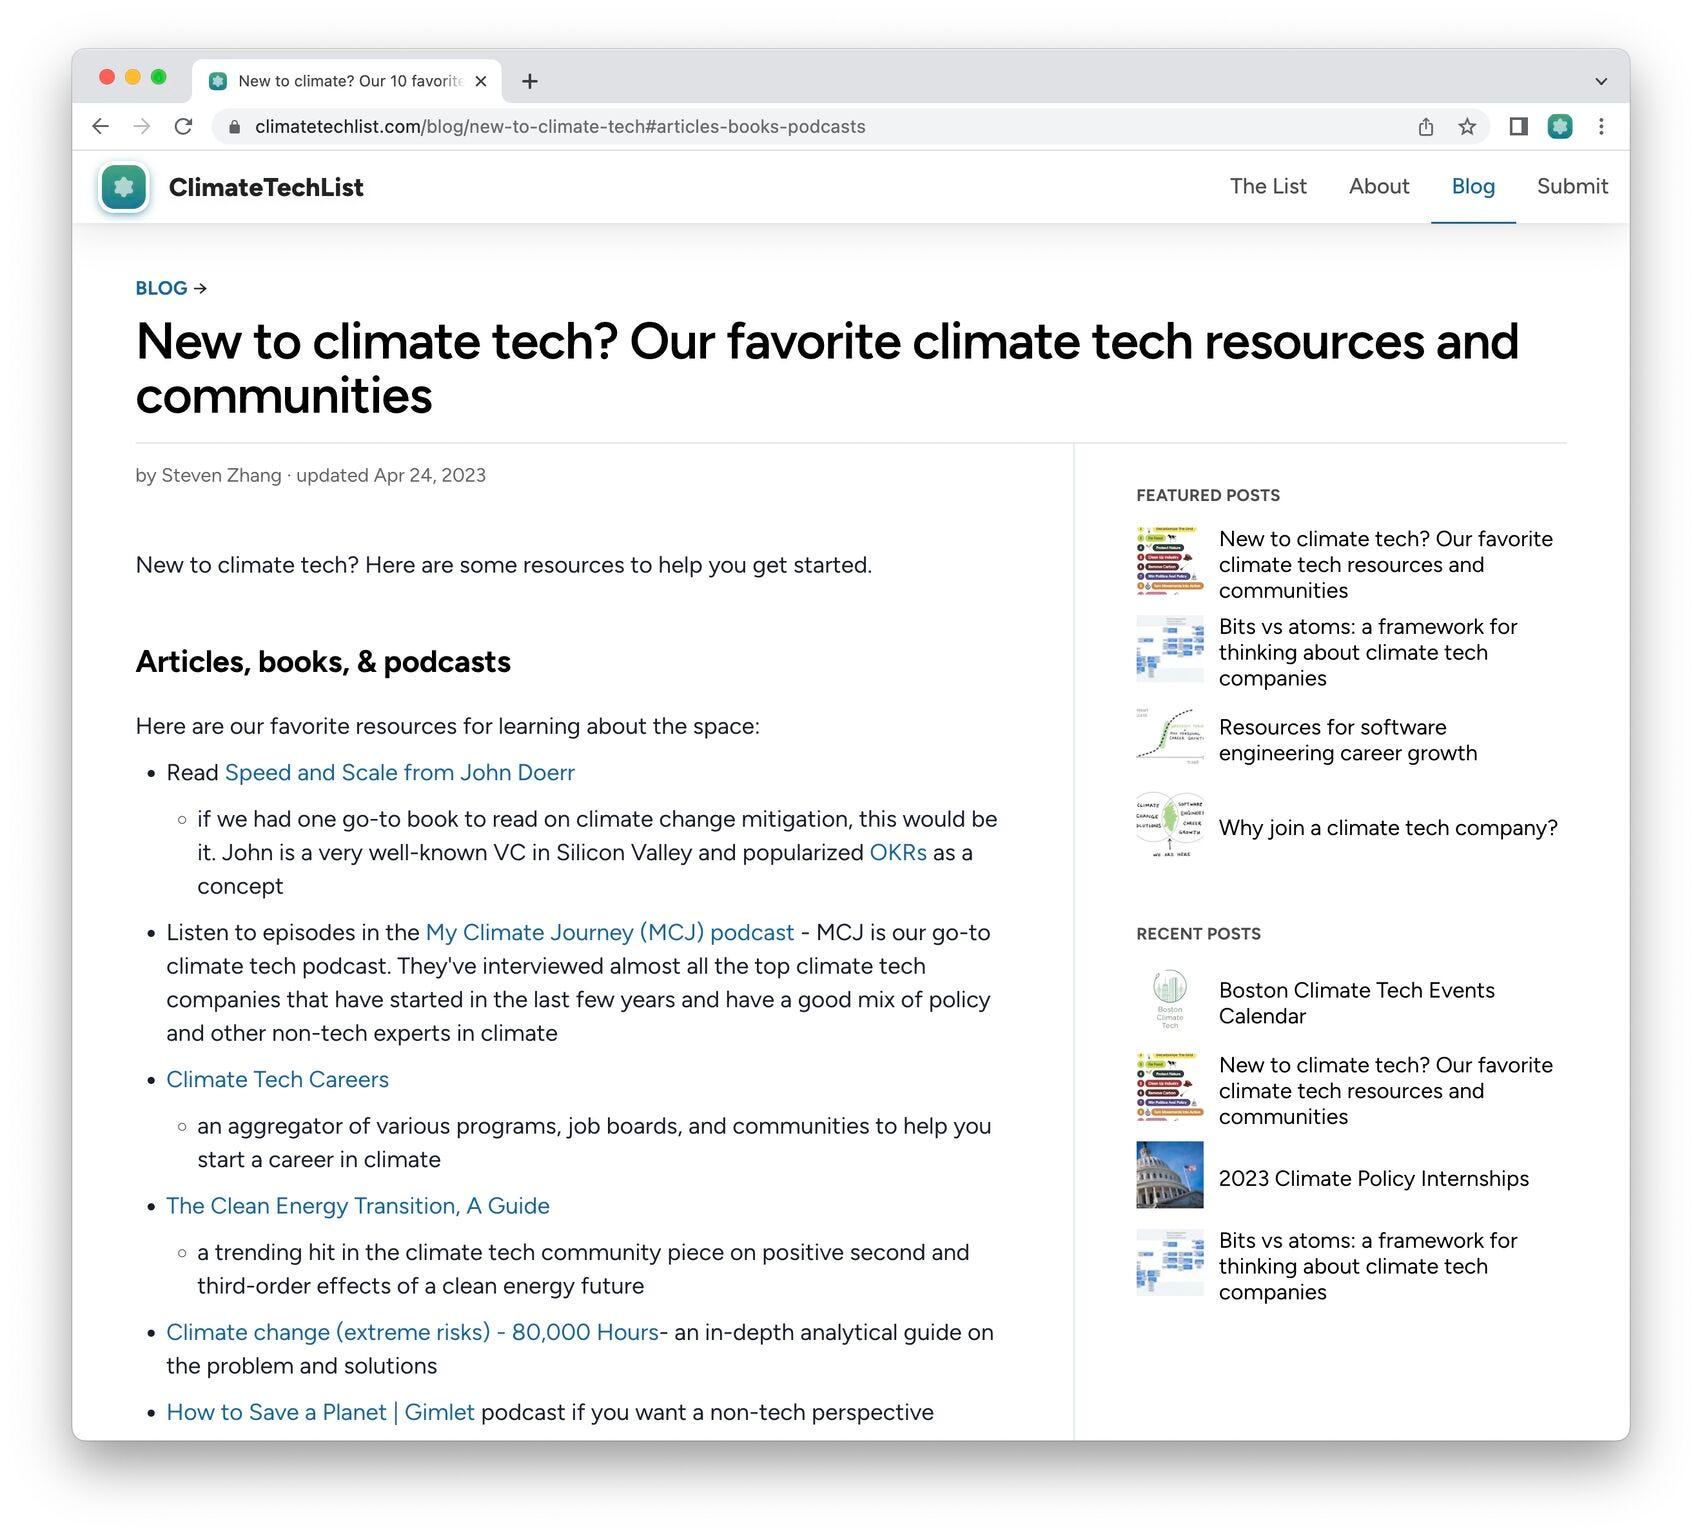Image resolution: width=1702 pixels, height=1536 pixels.
Task: Open the browser side panel icon
Action: point(1518,126)
